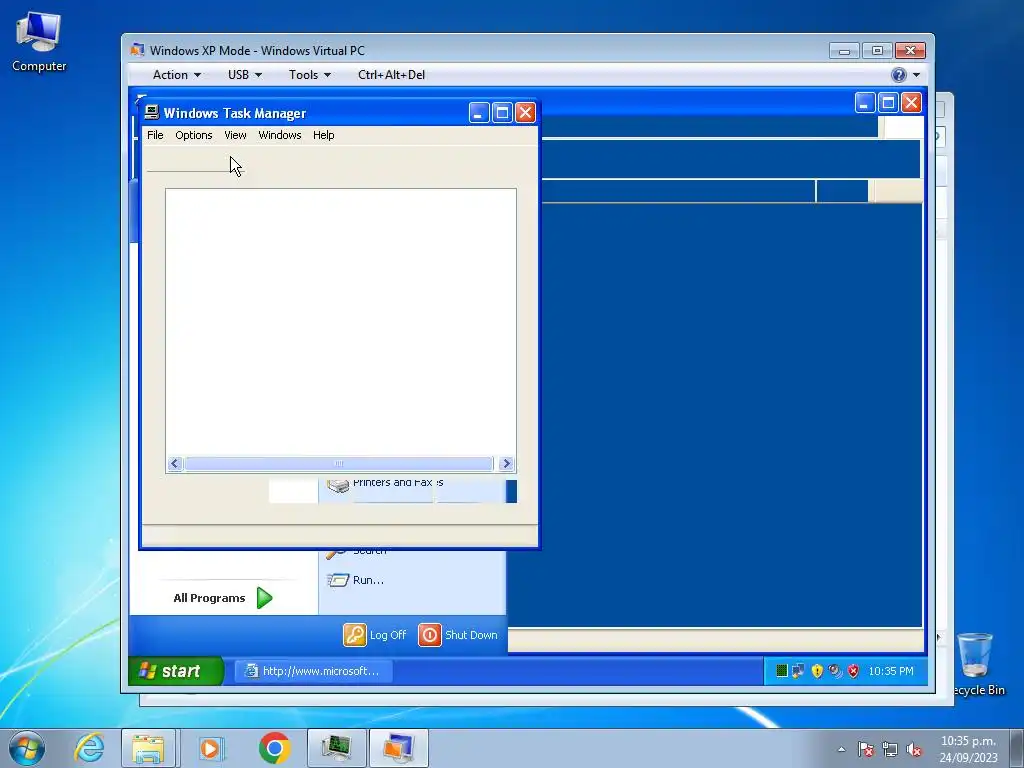The width and height of the screenshot is (1024, 768).
Task: Click the horizontal scrollbar thumb in Task Manager
Action: [x=338, y=464]
